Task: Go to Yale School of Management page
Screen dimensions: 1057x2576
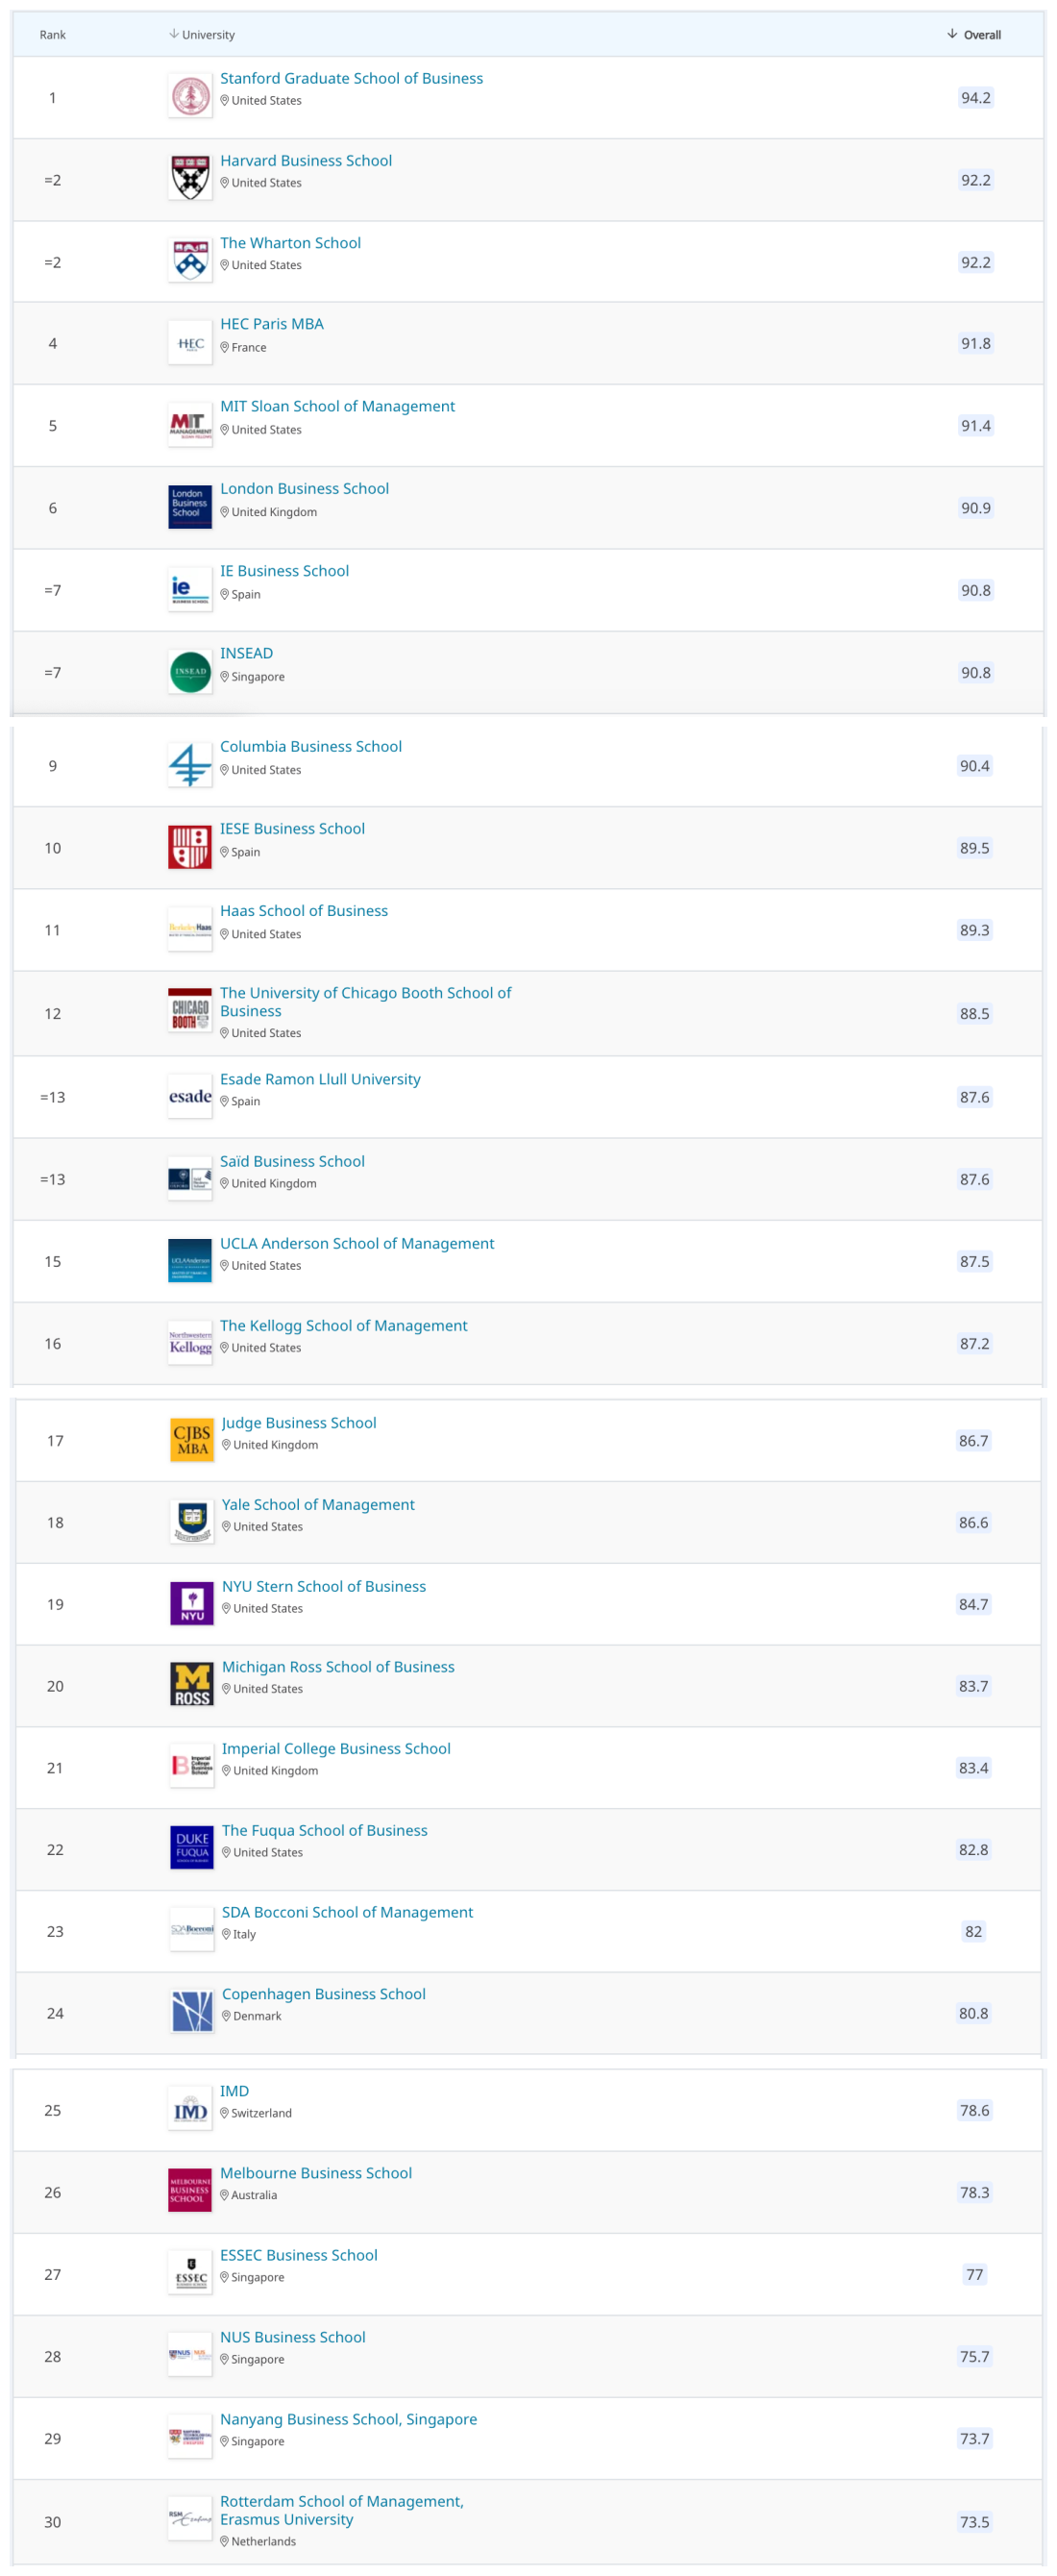Action: 318,1504
